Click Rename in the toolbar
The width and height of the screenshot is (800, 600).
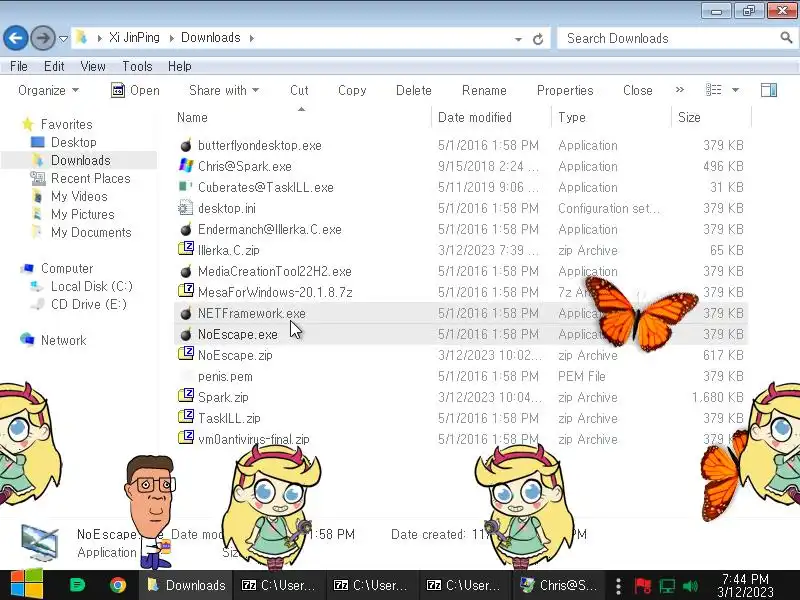(x=484, y=90)
